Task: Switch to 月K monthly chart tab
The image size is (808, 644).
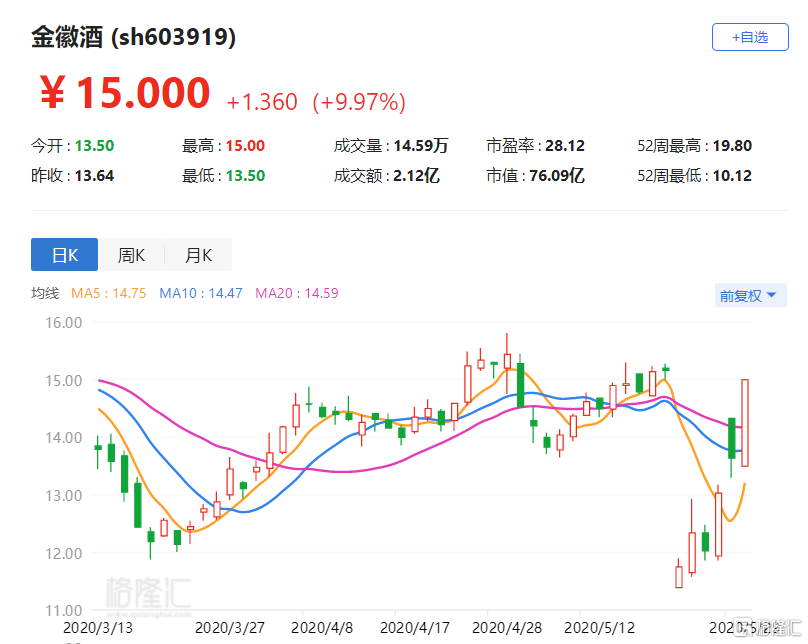Action: (x=198, y=255)
